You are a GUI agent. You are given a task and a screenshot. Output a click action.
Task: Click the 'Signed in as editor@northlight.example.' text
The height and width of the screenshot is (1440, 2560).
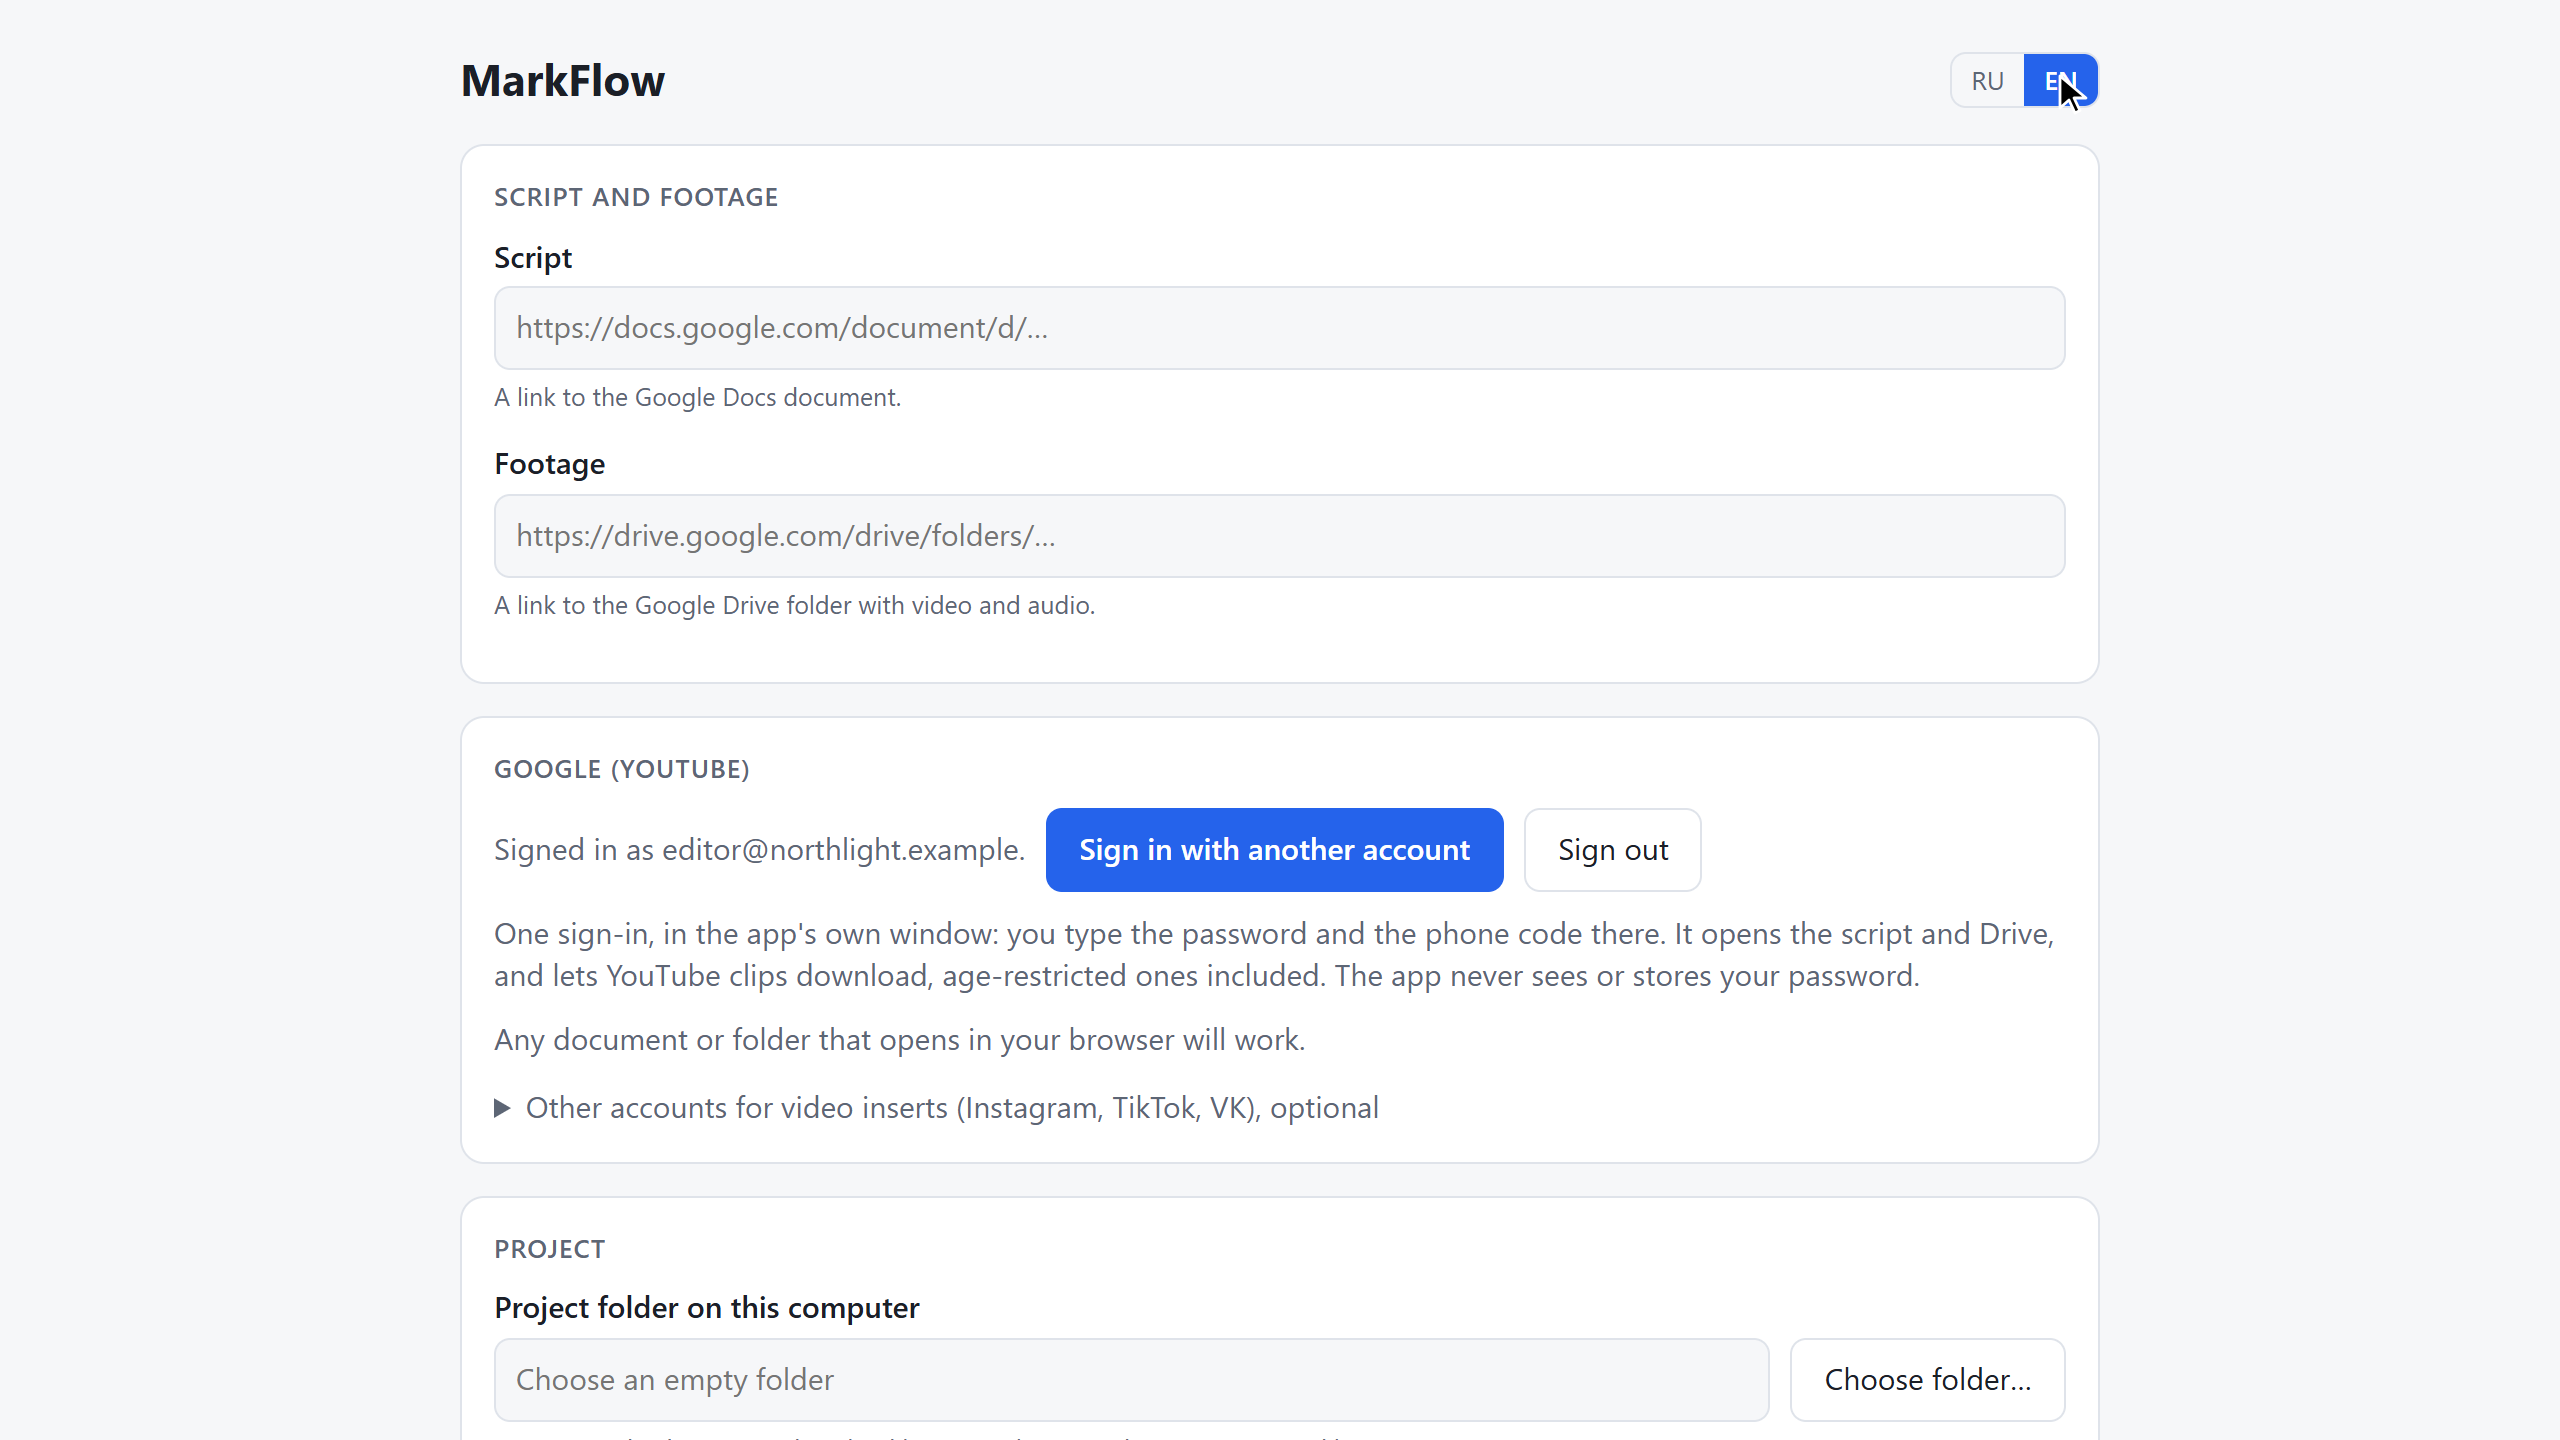point(760,850)
